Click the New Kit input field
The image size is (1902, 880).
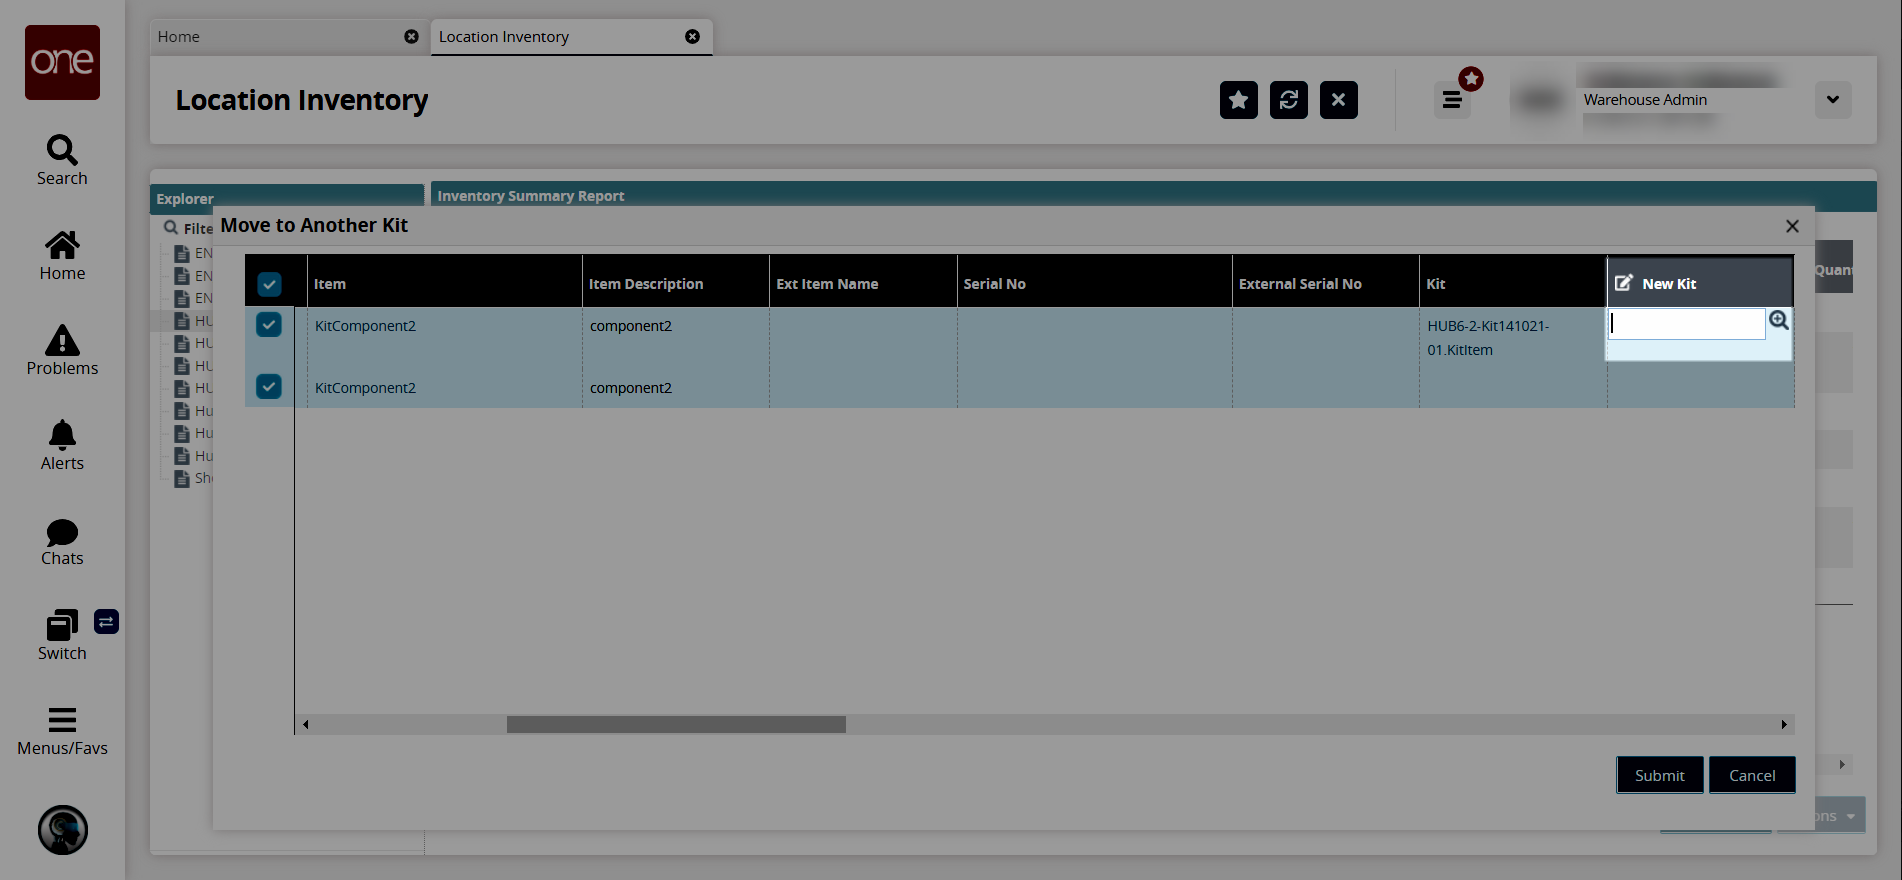pyautogui.click(x=1687, y=323)
